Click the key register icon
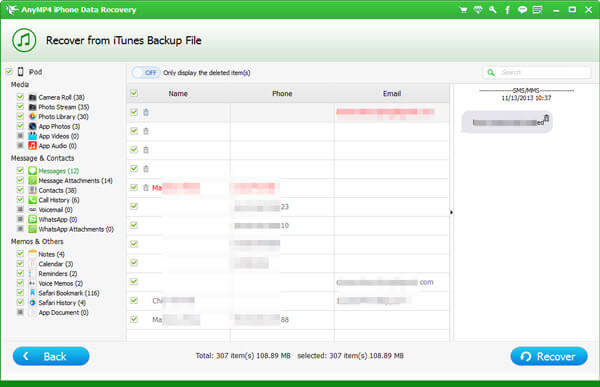Screen dimensions: 600x387 (493, 10)
